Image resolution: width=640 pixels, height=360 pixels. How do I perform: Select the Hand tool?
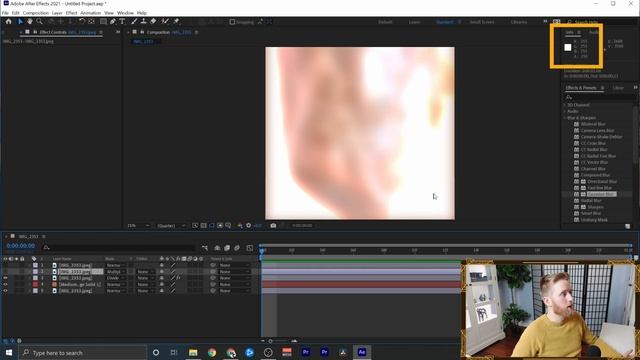click(29, 22)
